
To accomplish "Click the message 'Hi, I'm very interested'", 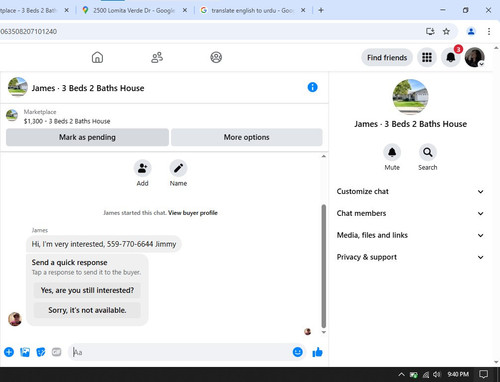I will 104,244.
